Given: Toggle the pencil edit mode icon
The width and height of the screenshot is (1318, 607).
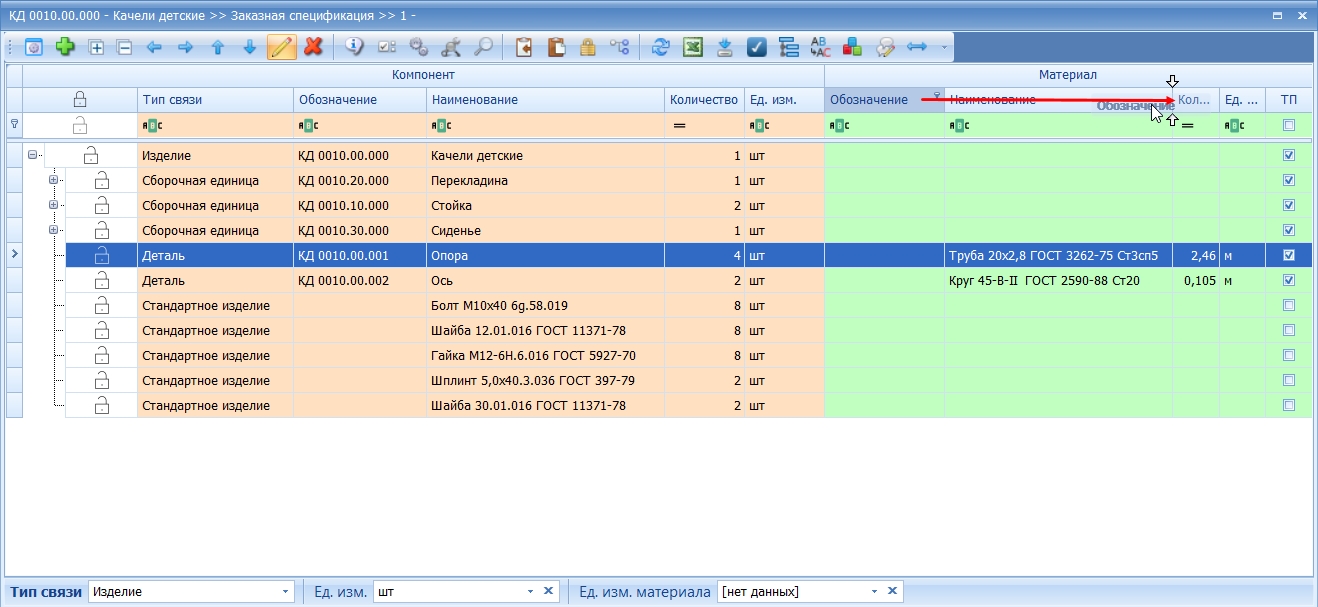Looking at the screenshot, I should (x=282, y=47).
